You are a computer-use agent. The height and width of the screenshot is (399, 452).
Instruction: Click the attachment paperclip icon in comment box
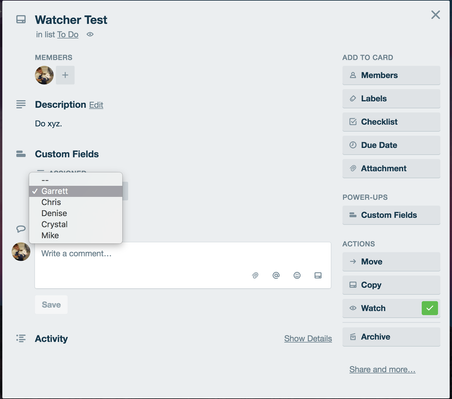255,275
